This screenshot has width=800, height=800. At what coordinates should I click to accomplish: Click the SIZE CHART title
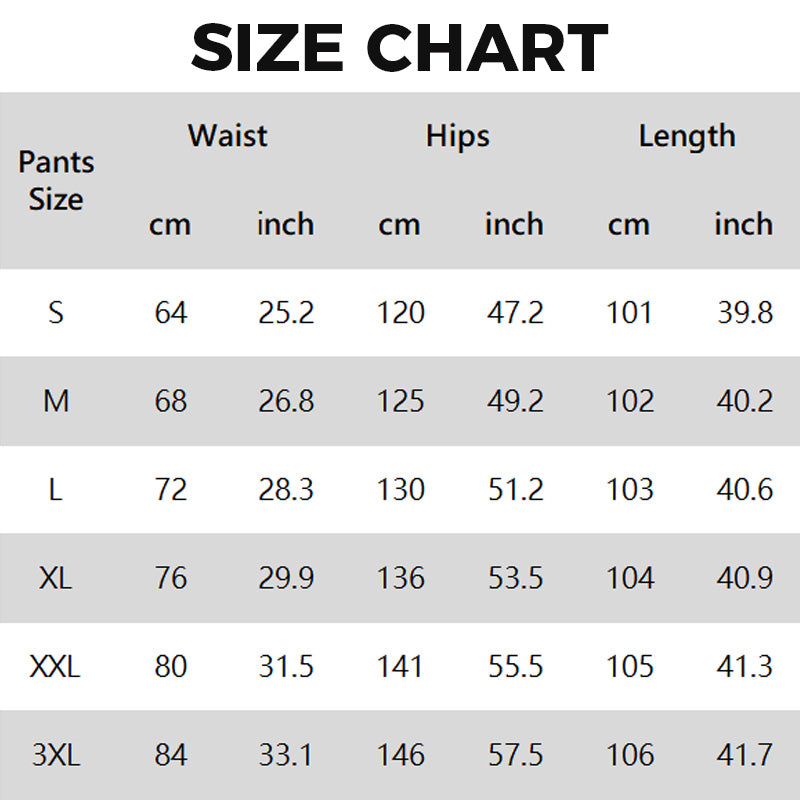[400, 47]
